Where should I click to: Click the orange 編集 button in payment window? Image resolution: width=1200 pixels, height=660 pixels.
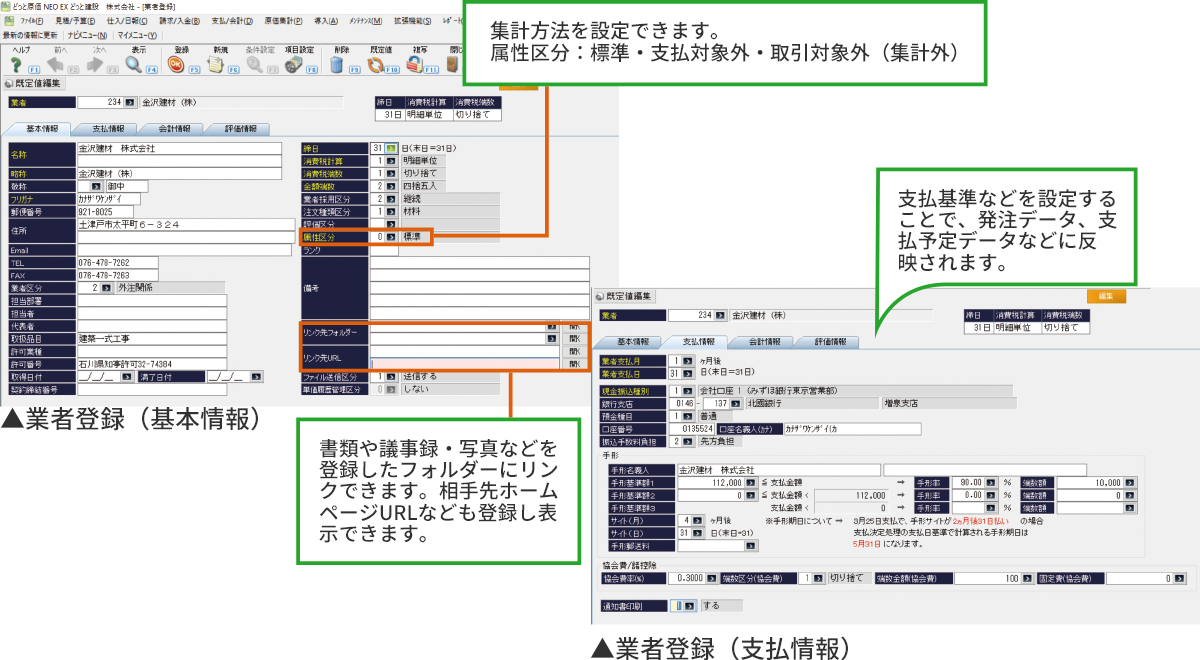(x=1105, y=296)
